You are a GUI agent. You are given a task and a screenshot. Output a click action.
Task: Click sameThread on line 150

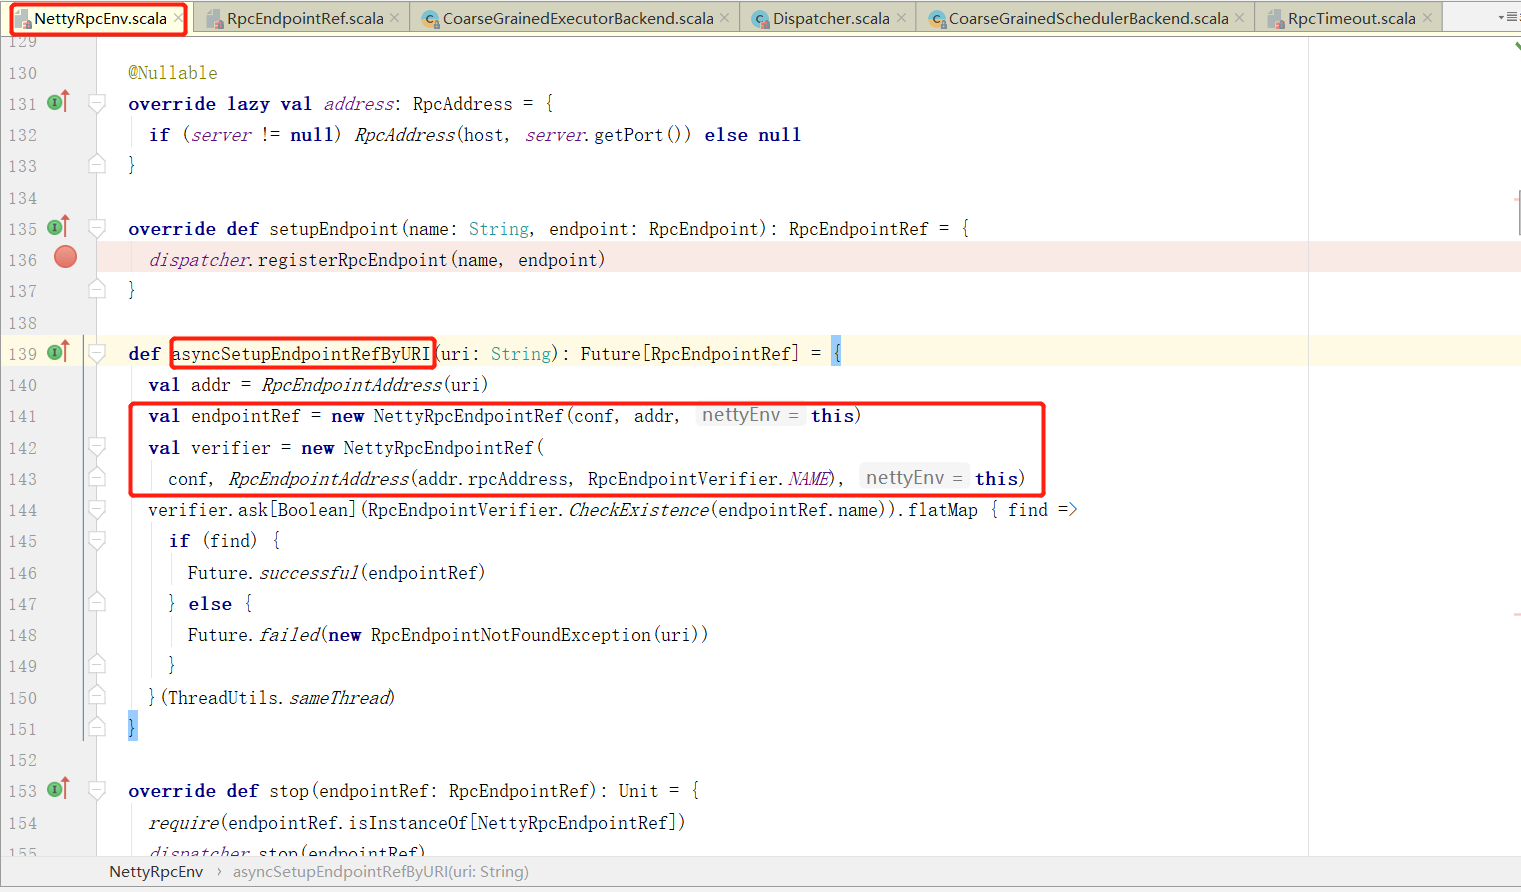tap(340, 698)
